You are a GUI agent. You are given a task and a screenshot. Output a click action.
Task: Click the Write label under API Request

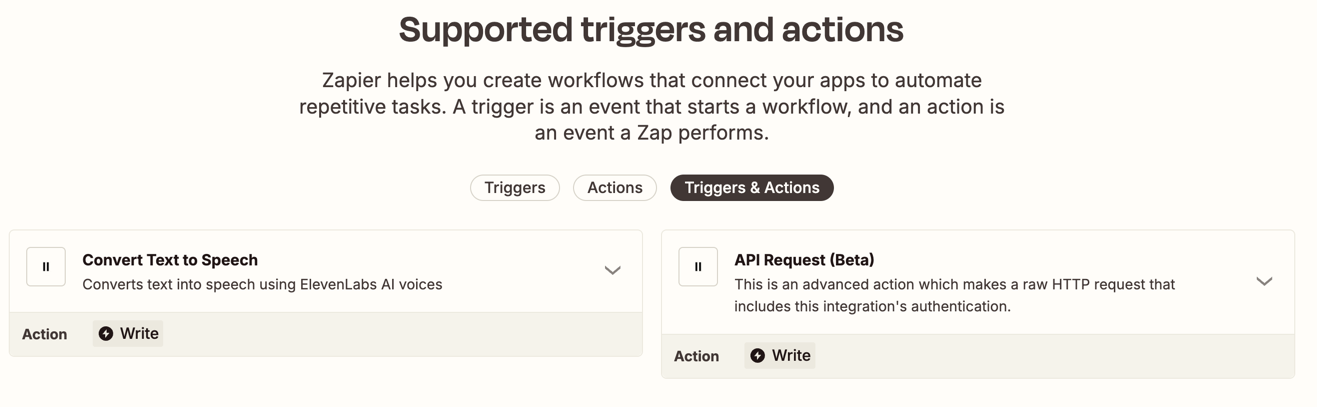point(791,356)
